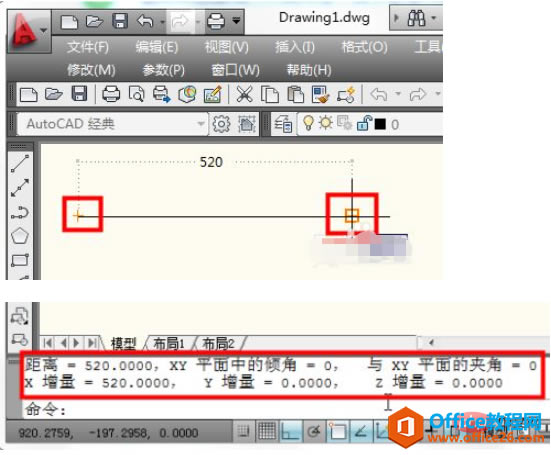This screenshot has width=551, height=455.
Task: Open the 文件(F) menu
Action: point(88,47)
